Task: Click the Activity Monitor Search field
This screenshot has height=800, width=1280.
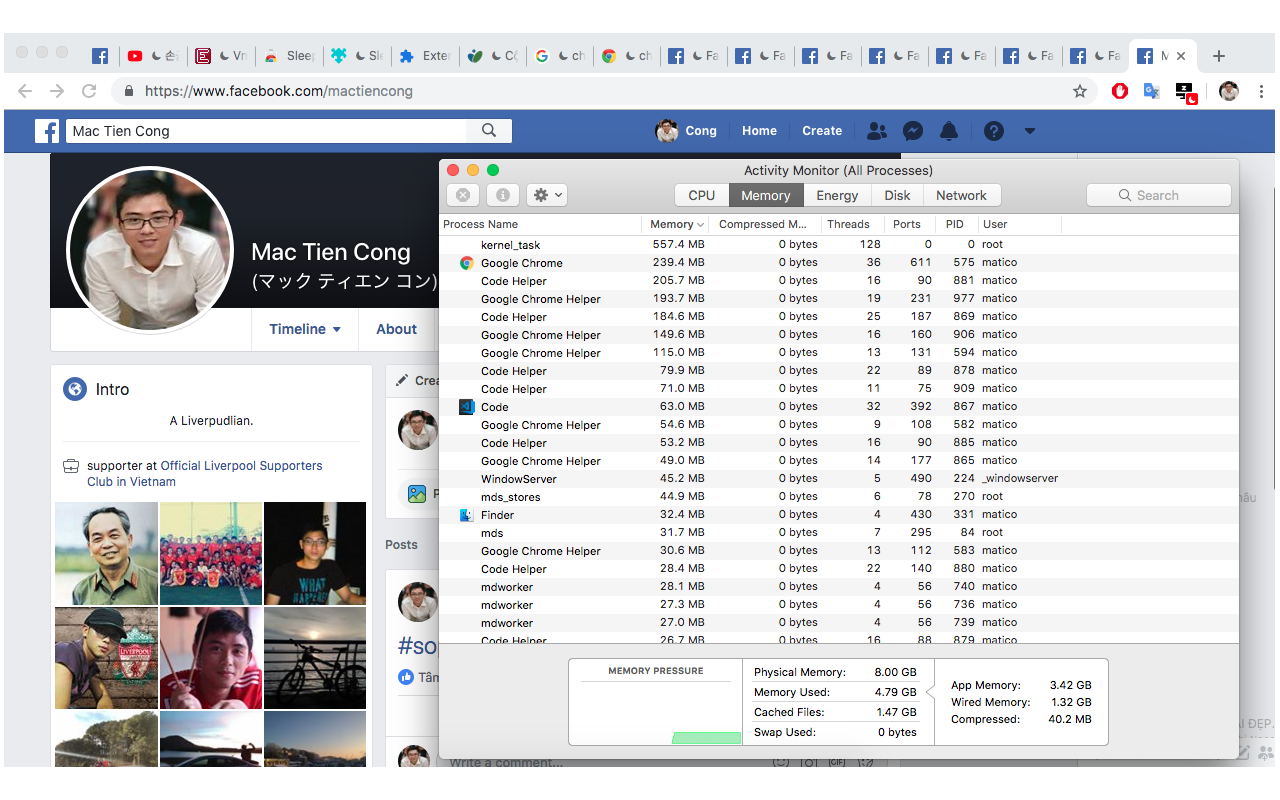Action: point(1158,195)
